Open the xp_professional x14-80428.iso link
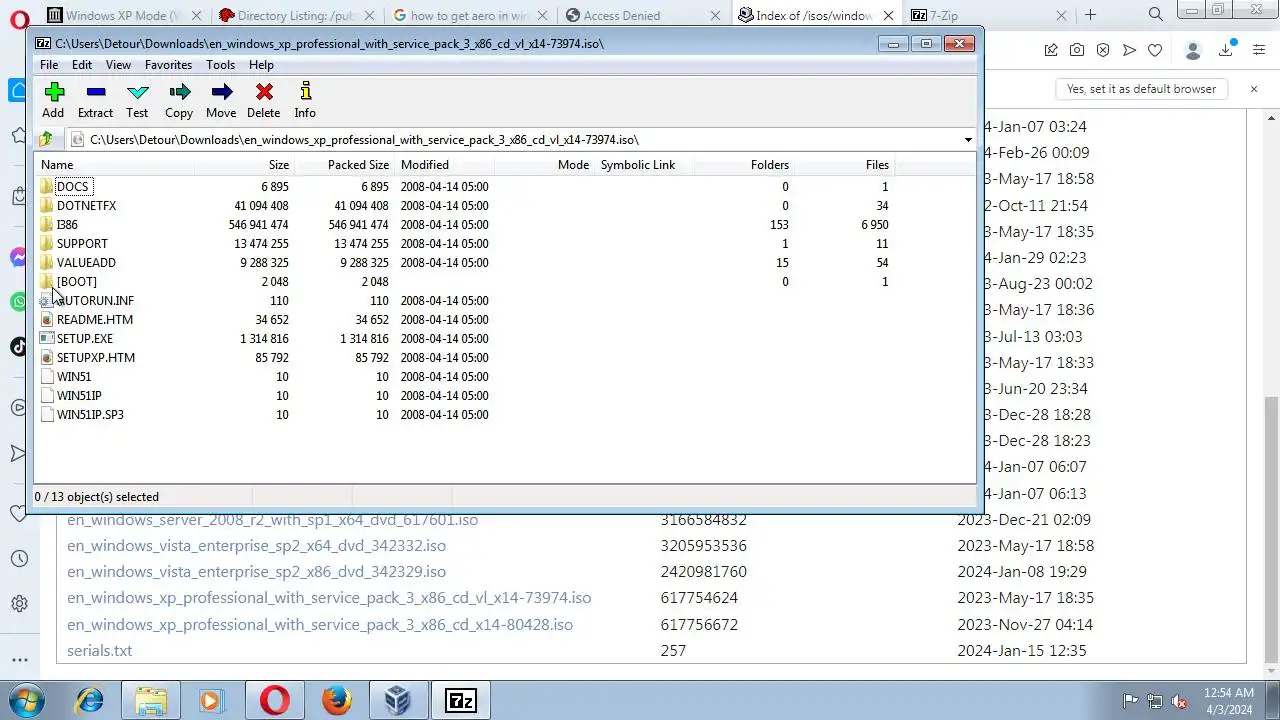The width and height of the screenshot is (1280, 720). [x=320, y=624]
